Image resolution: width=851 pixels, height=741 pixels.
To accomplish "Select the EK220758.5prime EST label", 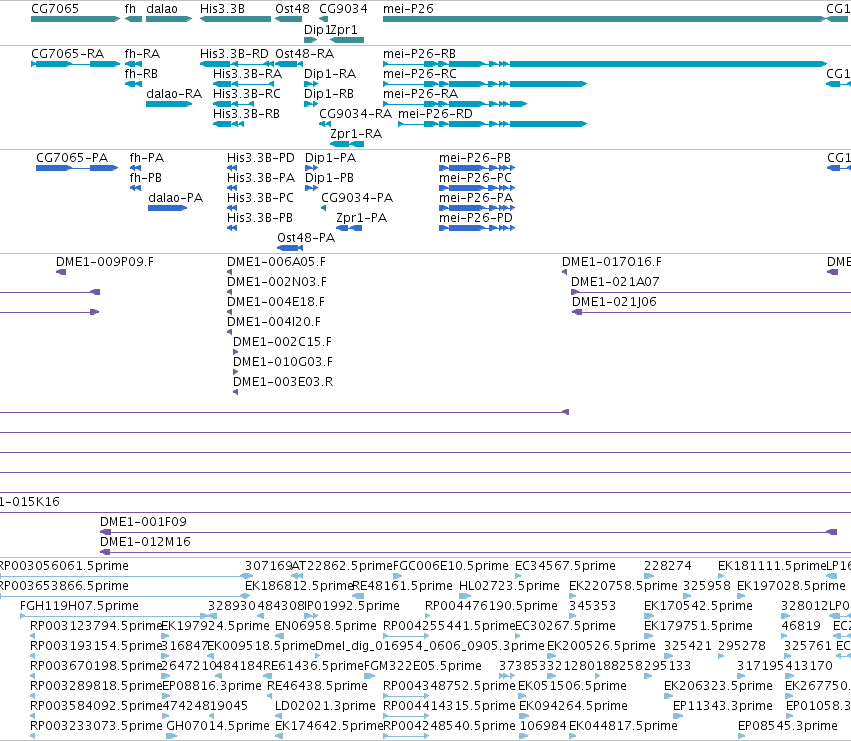I will point(623,586).
